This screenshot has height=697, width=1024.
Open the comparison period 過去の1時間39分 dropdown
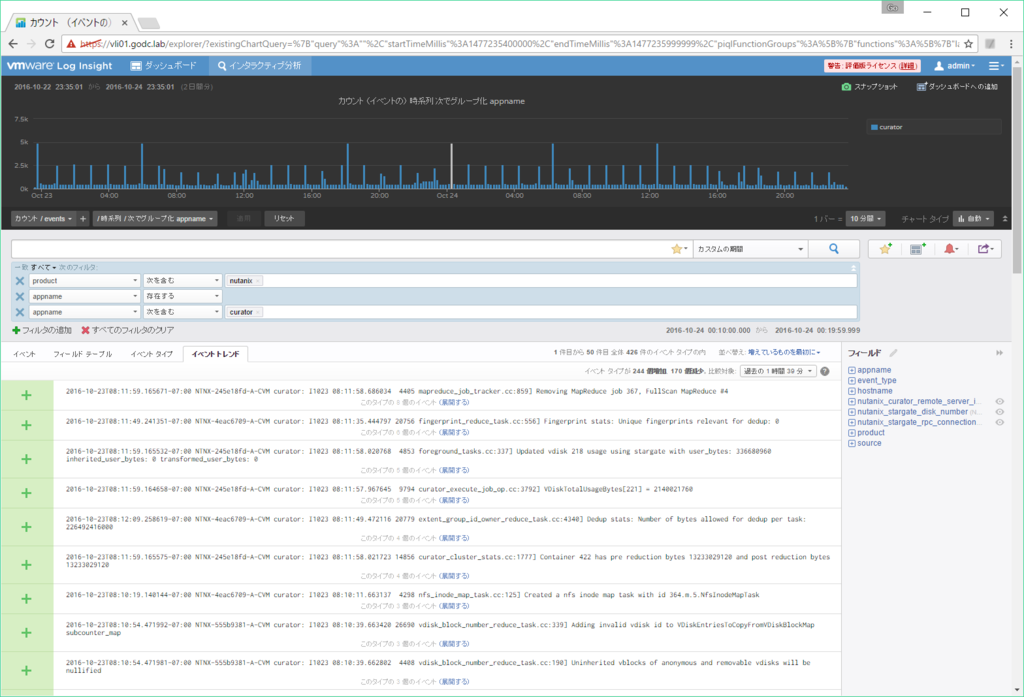(778, 371)
